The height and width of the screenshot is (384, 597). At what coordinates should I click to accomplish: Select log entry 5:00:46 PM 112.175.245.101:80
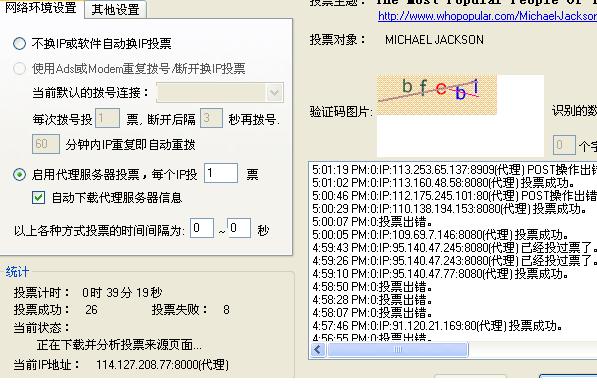[454, 196]
